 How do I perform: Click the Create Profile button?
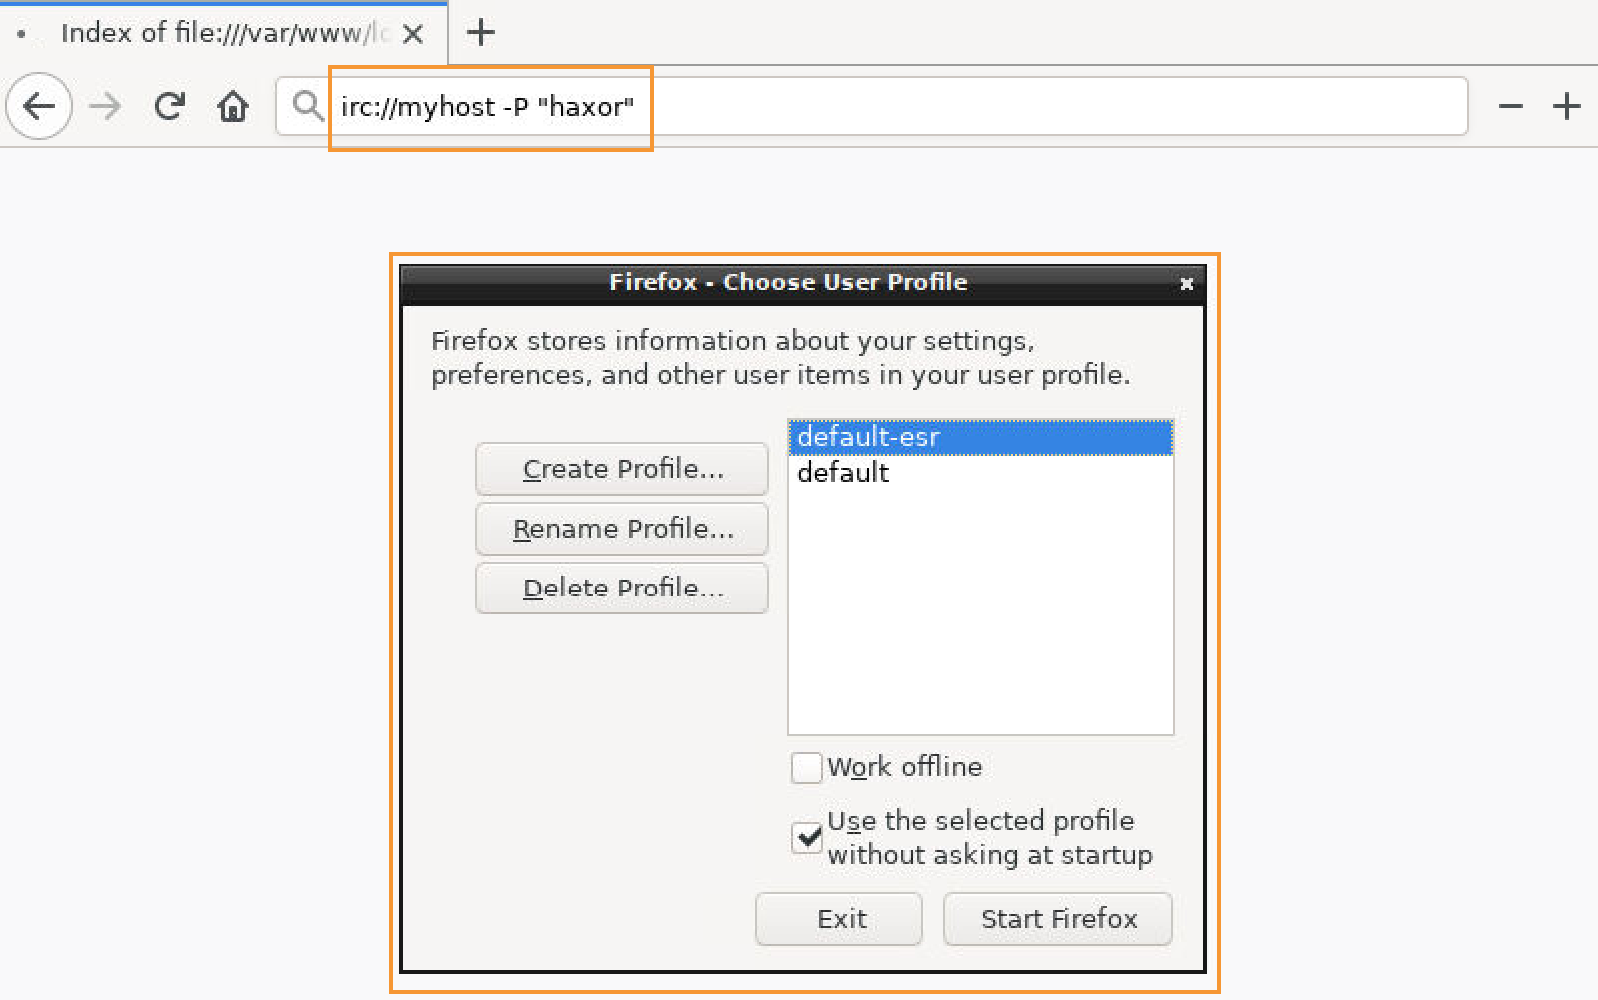pos(622,469)
